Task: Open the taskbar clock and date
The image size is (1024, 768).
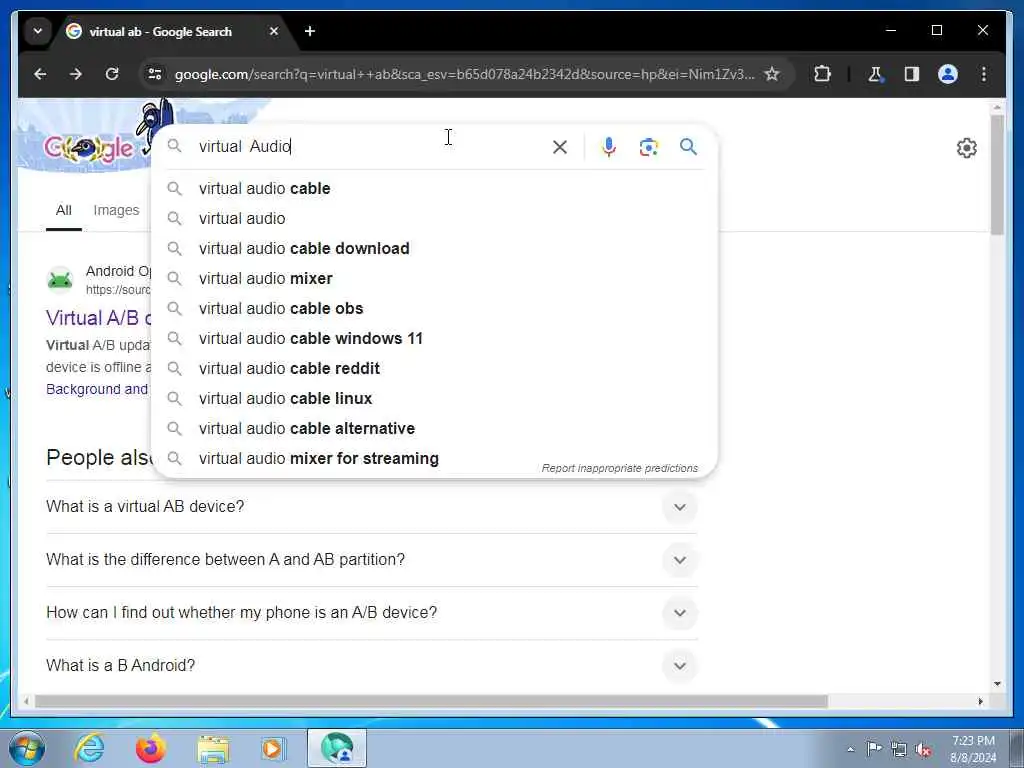Action: (973, 749)
